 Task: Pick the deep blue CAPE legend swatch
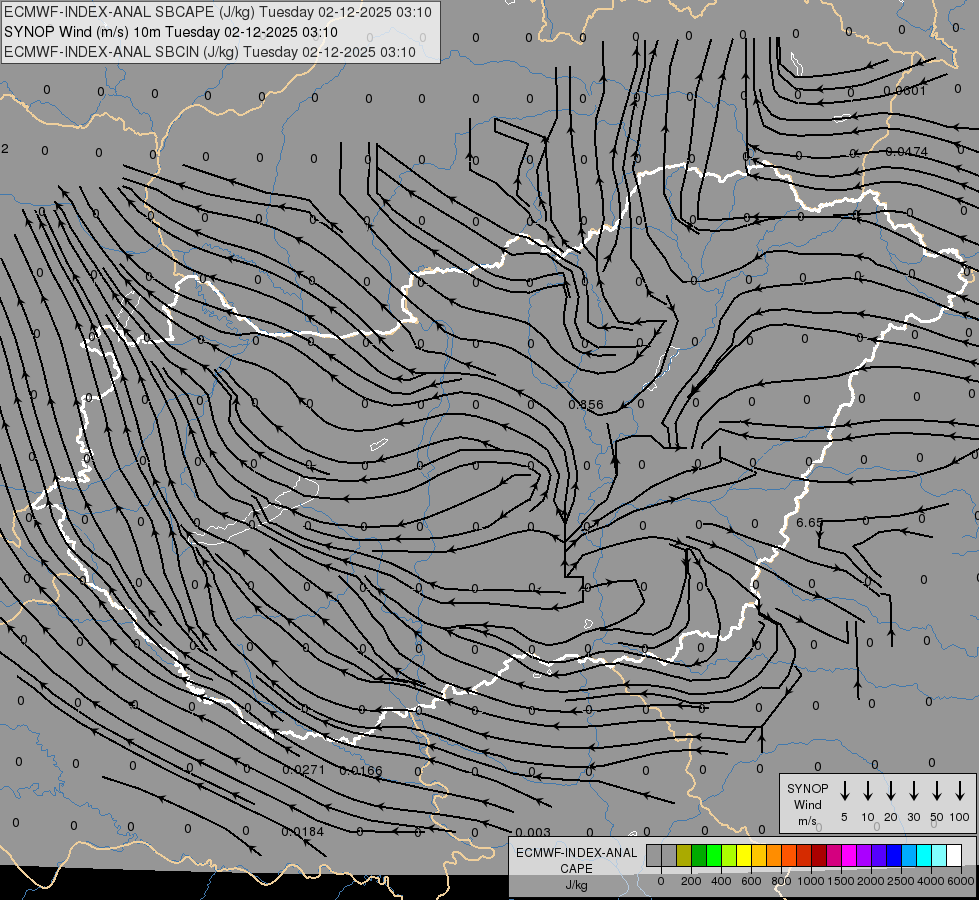click(x=894, y=855)
